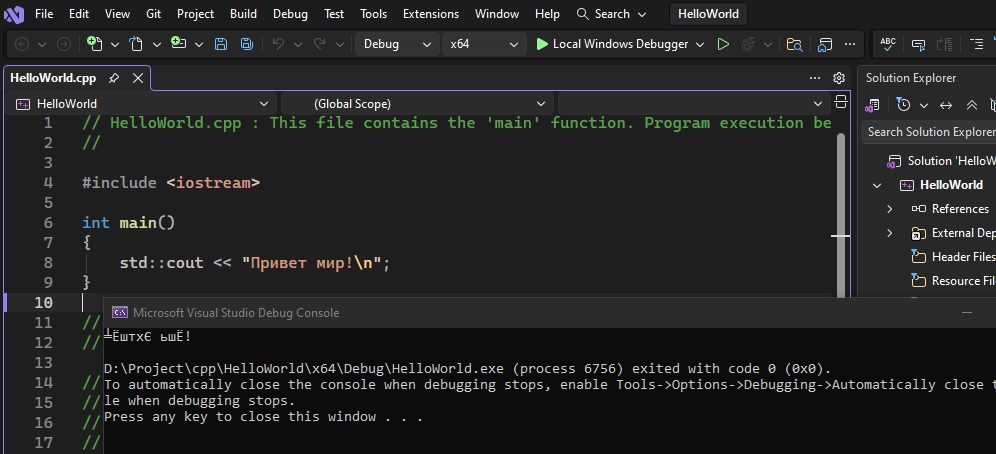
Task: Click Sync with Active Document arrows icon
Action: (x=946, y=105)
